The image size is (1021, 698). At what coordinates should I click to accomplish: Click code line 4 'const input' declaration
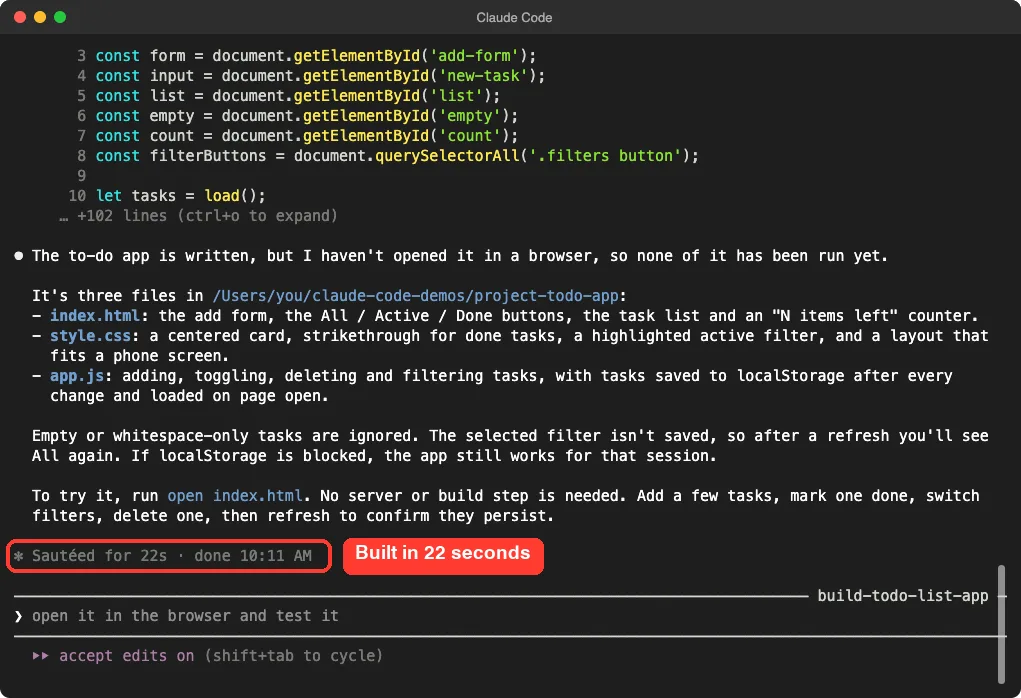(x=320, y=76)
